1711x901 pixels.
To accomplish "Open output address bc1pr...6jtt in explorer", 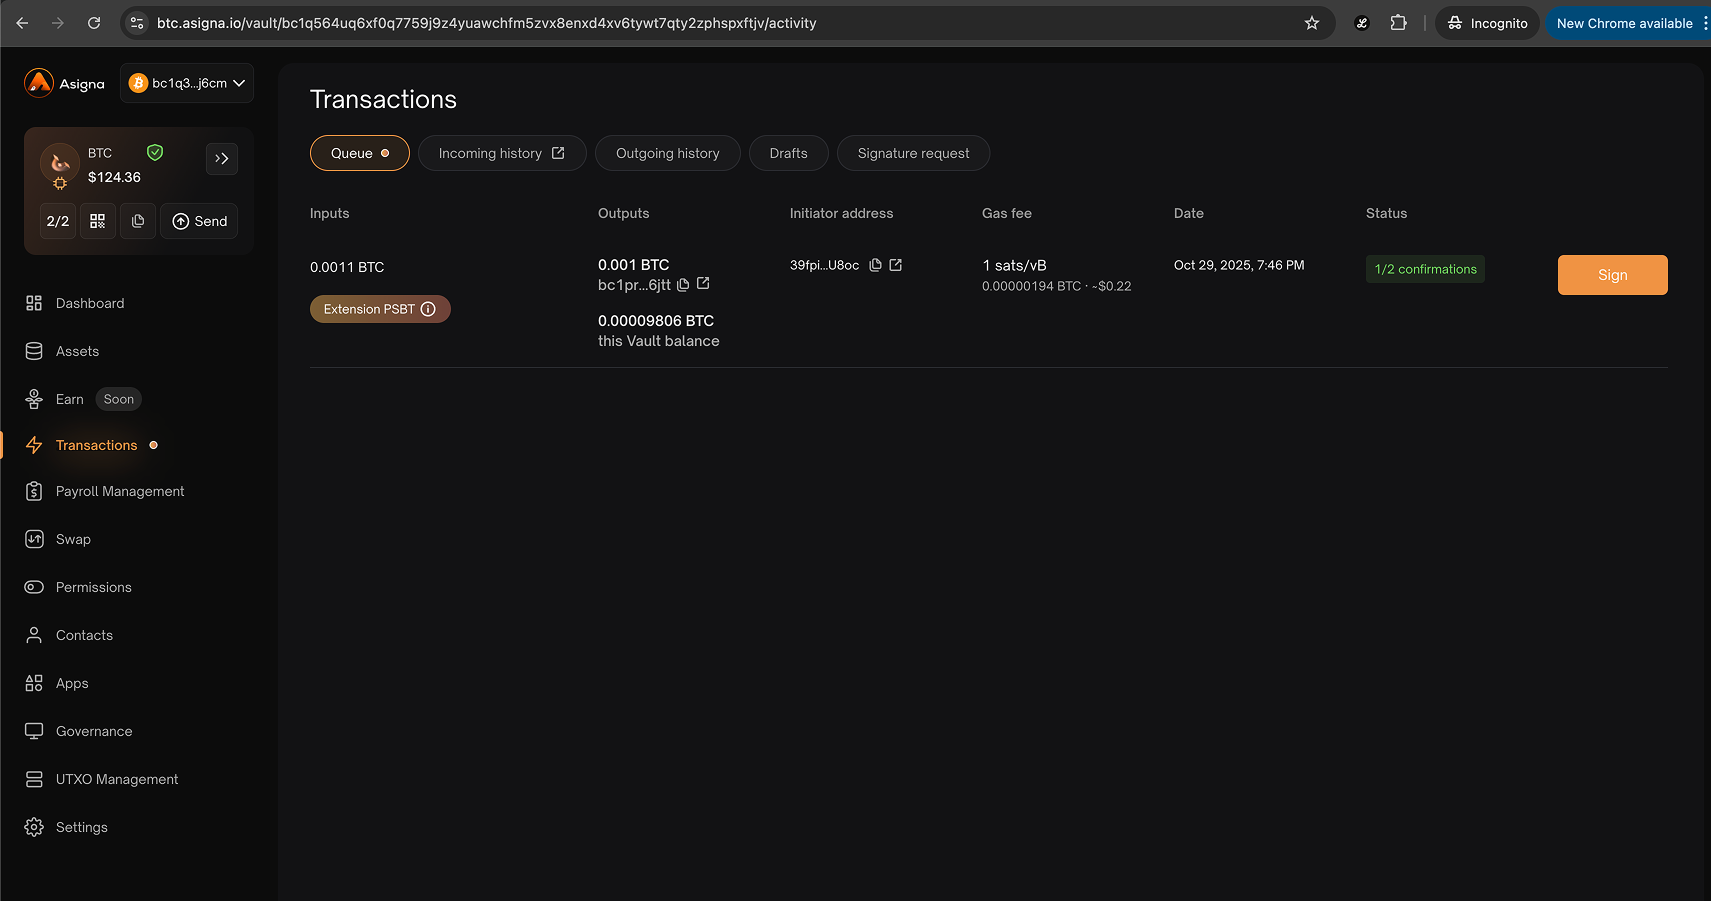I will pos(703,284).
